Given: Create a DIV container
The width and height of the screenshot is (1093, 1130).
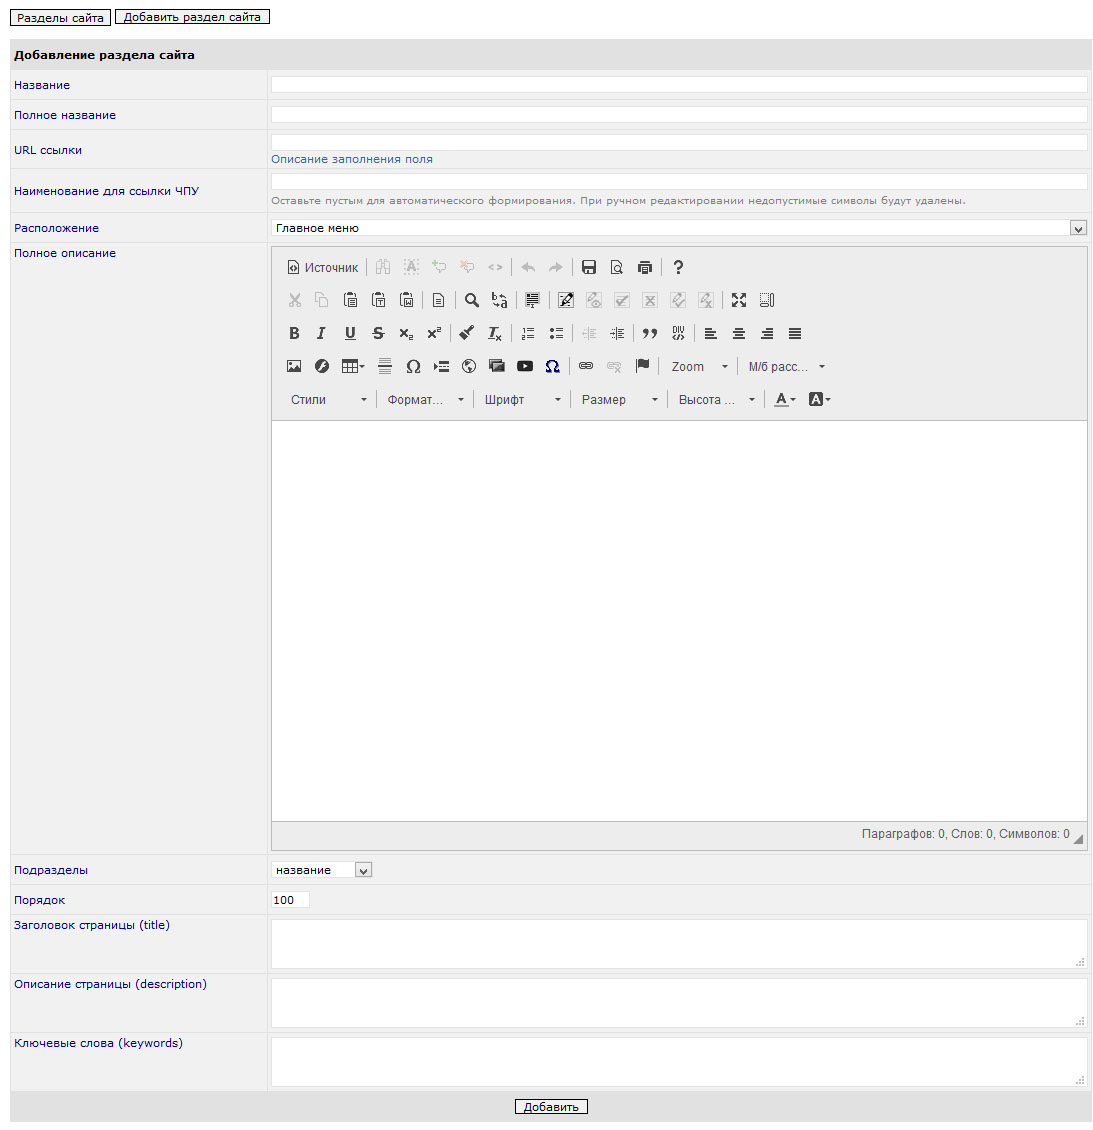Looking at the screenshot, I should point(677,333).
